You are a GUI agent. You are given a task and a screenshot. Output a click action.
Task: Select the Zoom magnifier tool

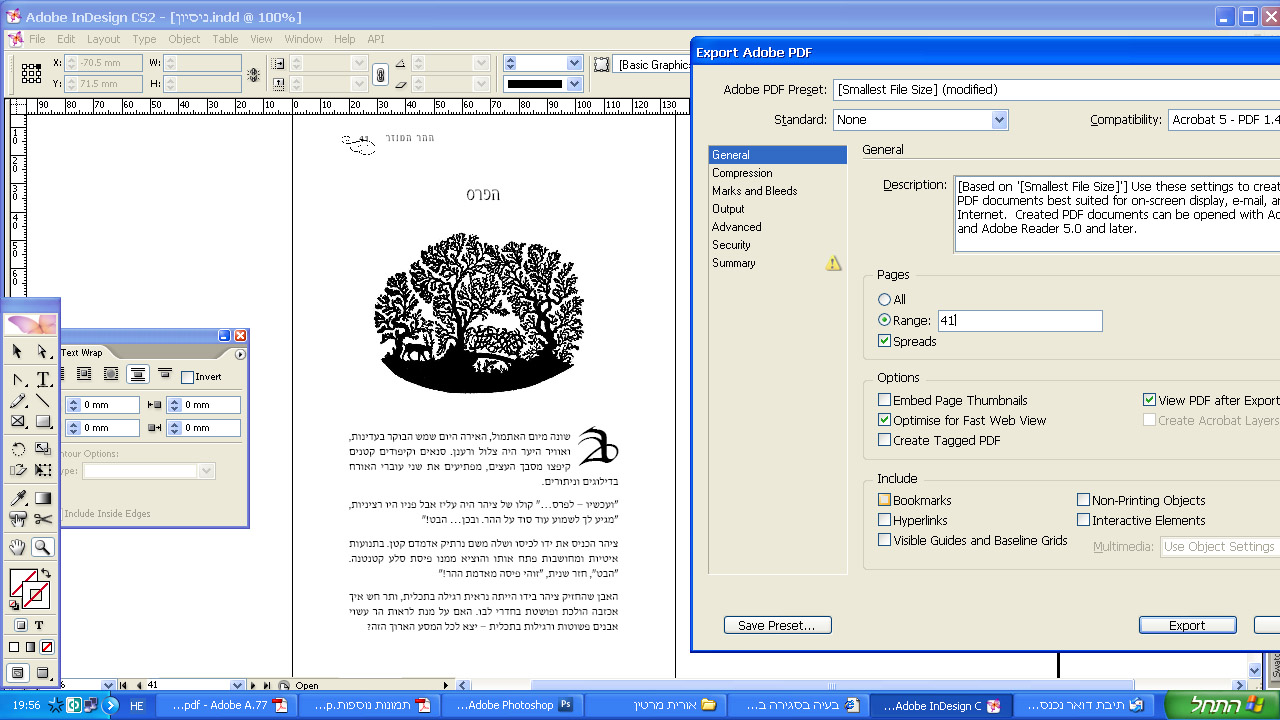43,547
